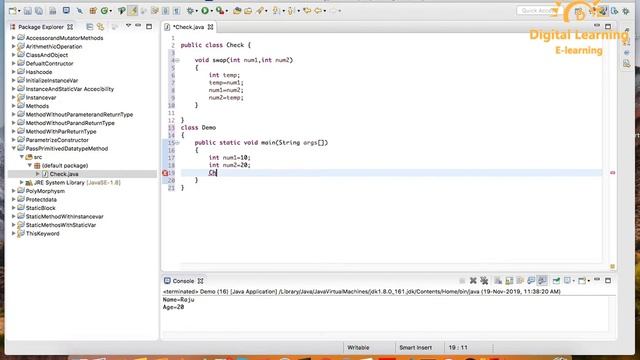Toggle Link with Editor in Package Explorer
Viewport: 640px width, 360px height.
point(100,27)
